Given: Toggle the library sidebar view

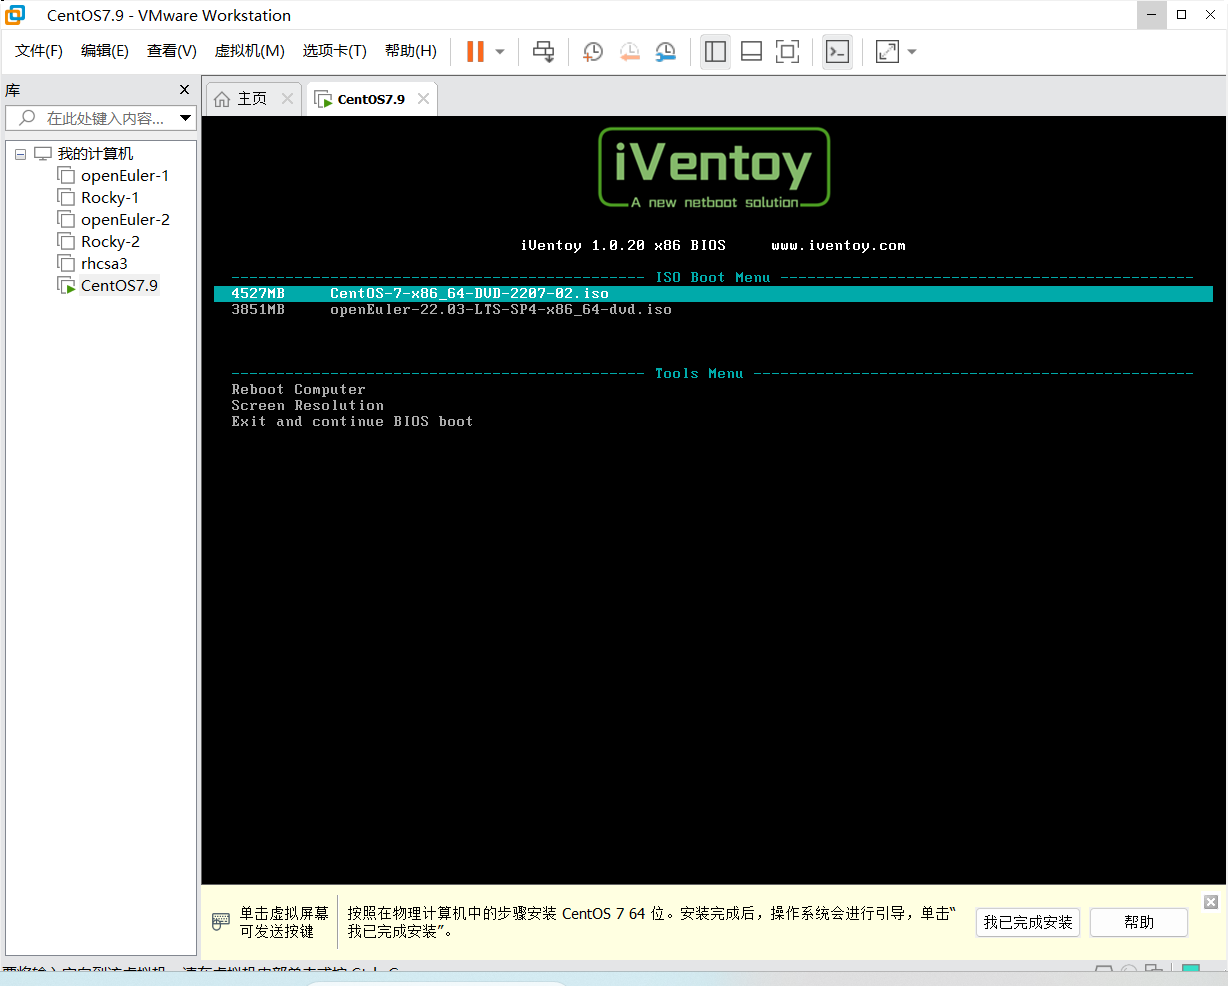Looking at the screenshot, I should click(x=715, y=51).
